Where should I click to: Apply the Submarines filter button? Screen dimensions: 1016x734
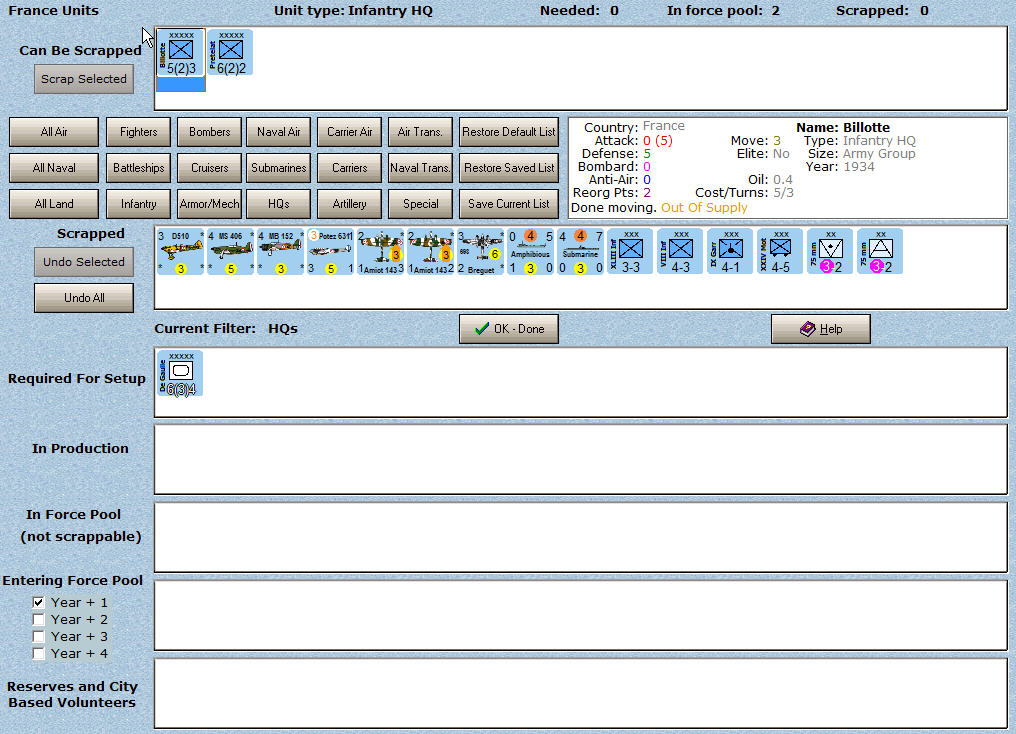tap(279, 168)
